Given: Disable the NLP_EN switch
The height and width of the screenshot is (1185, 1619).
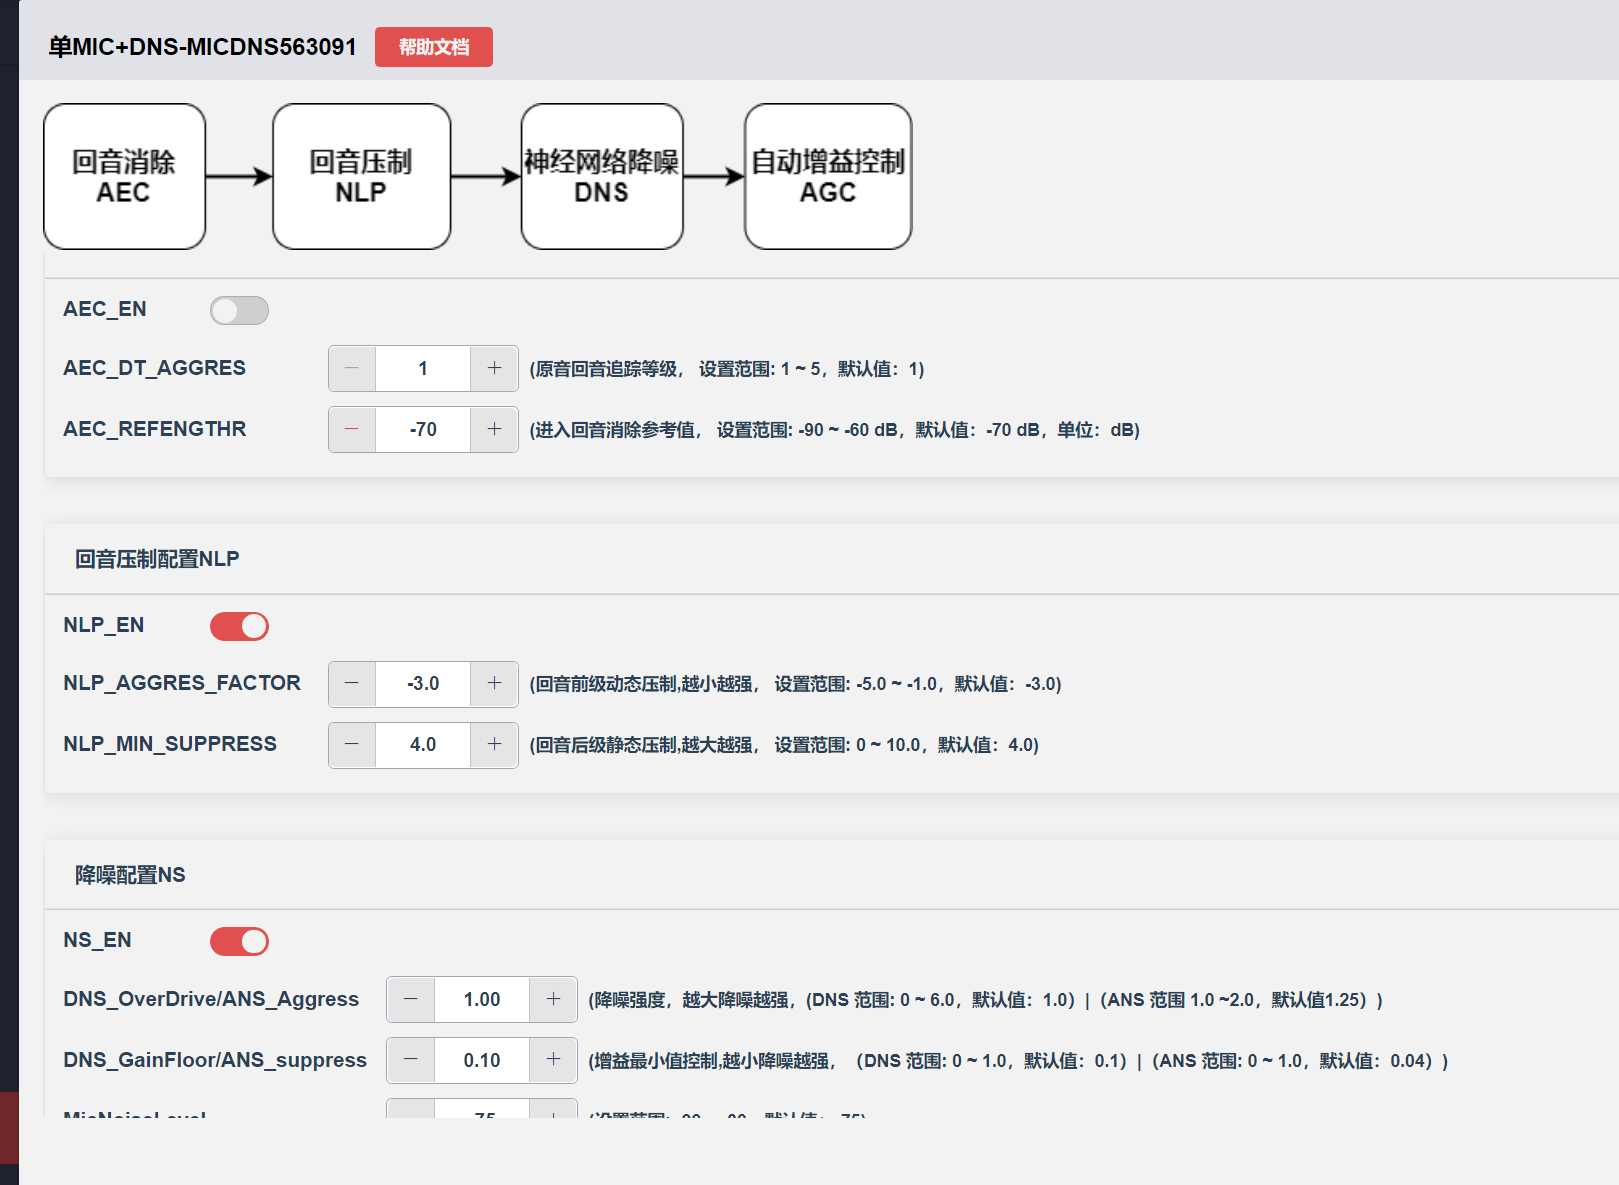Looking at the screenshot, I should [239, 627].
